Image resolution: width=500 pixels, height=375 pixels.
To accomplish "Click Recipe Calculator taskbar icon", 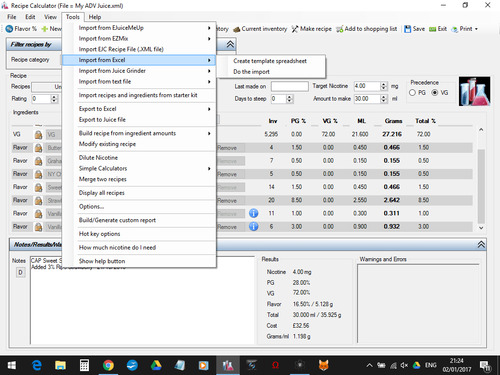I will tap(228, 366).
